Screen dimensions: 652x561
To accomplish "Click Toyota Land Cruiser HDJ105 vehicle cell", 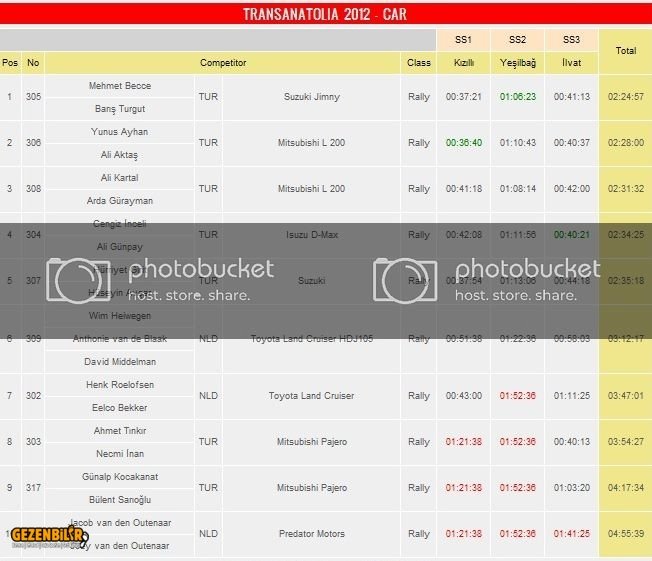I will (x=311, y=339).
